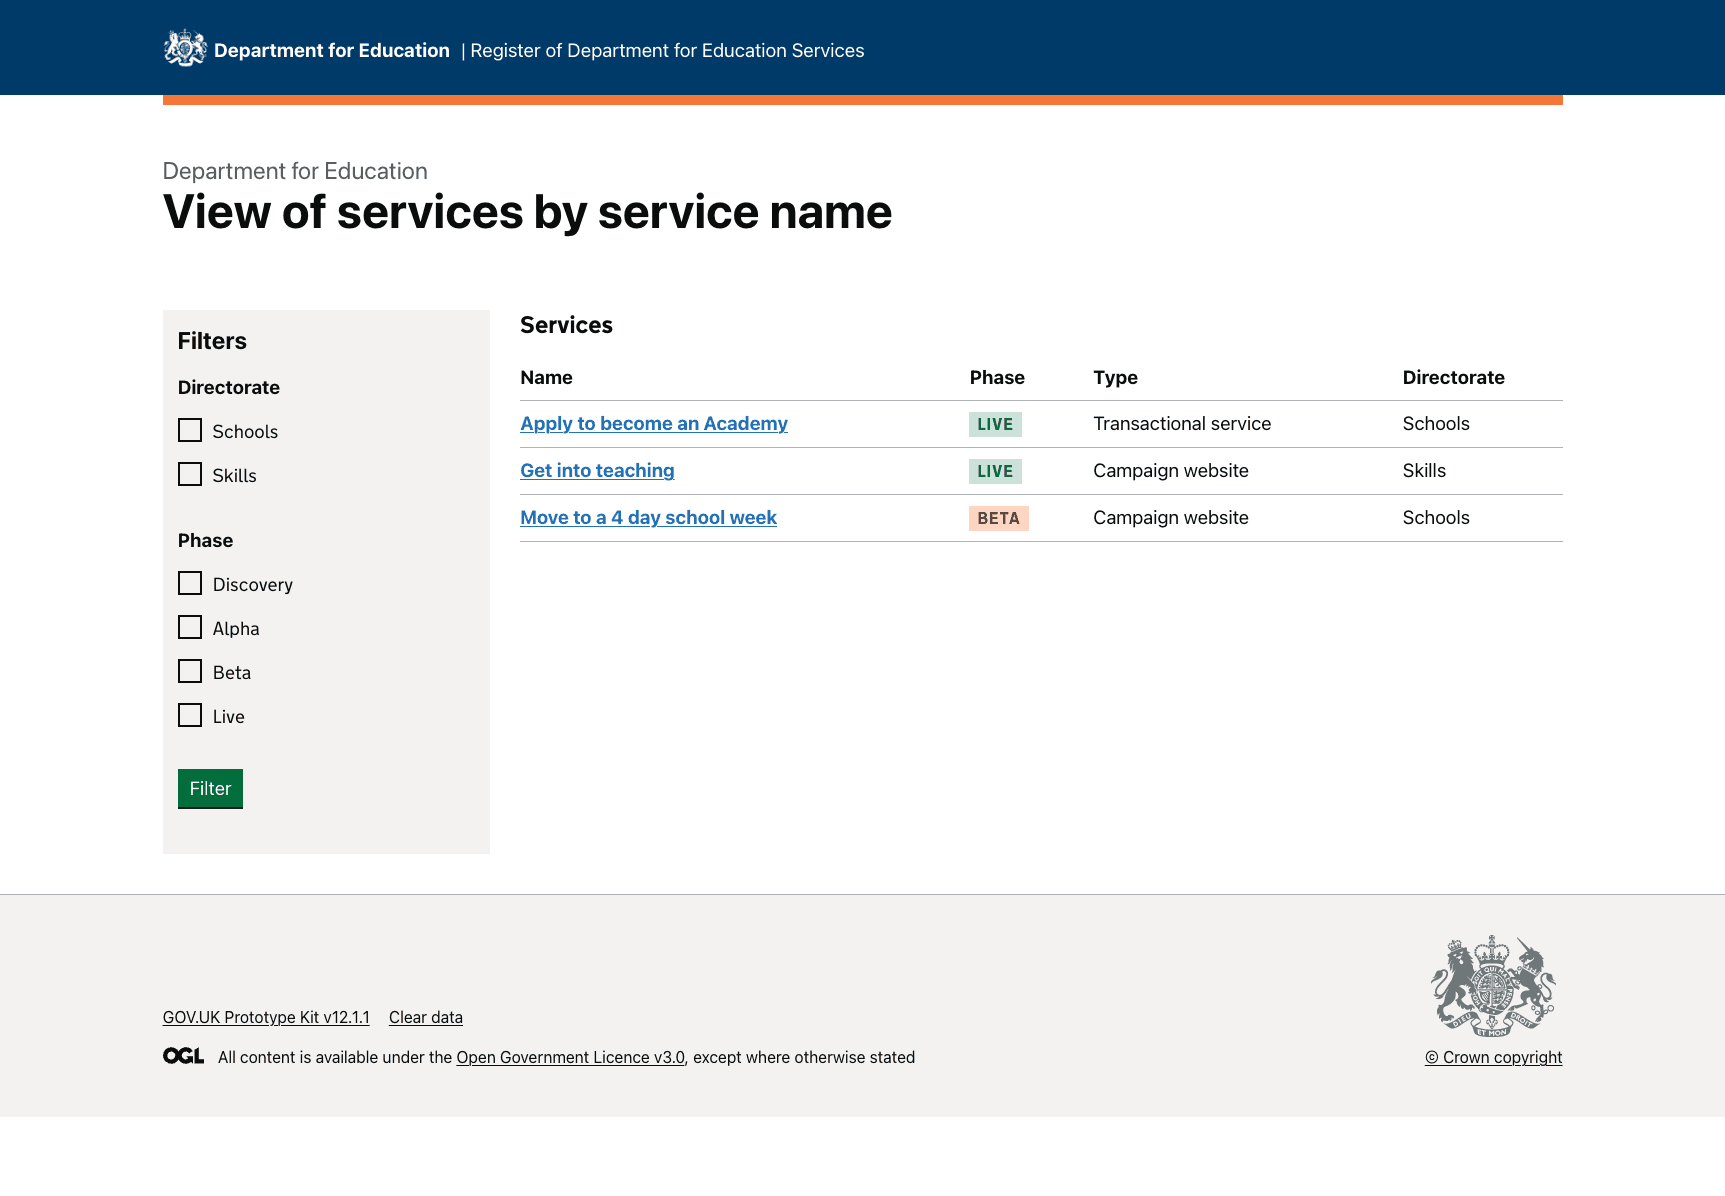The image size is (1725, 1196).
Task: Open the Apply to become an Academy service
Action: [x=653, y=423]
